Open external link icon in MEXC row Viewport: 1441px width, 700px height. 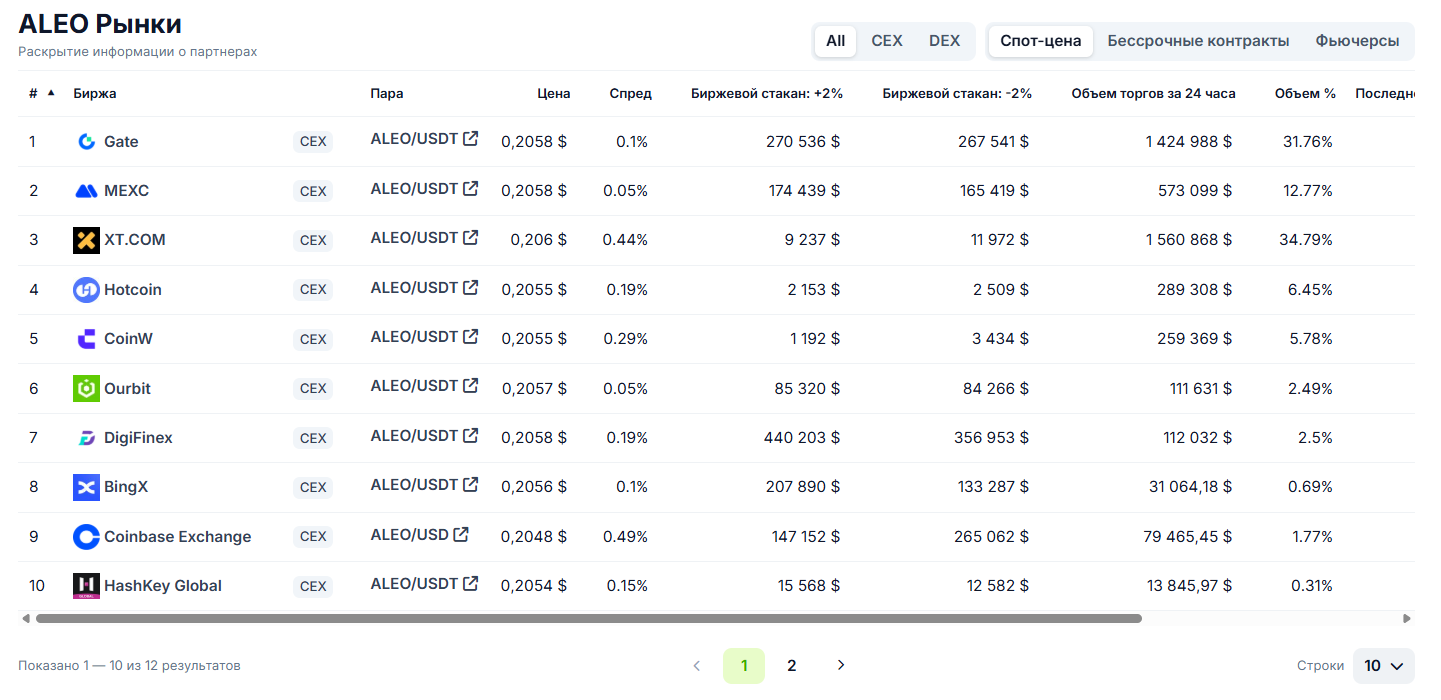(470, 188)
